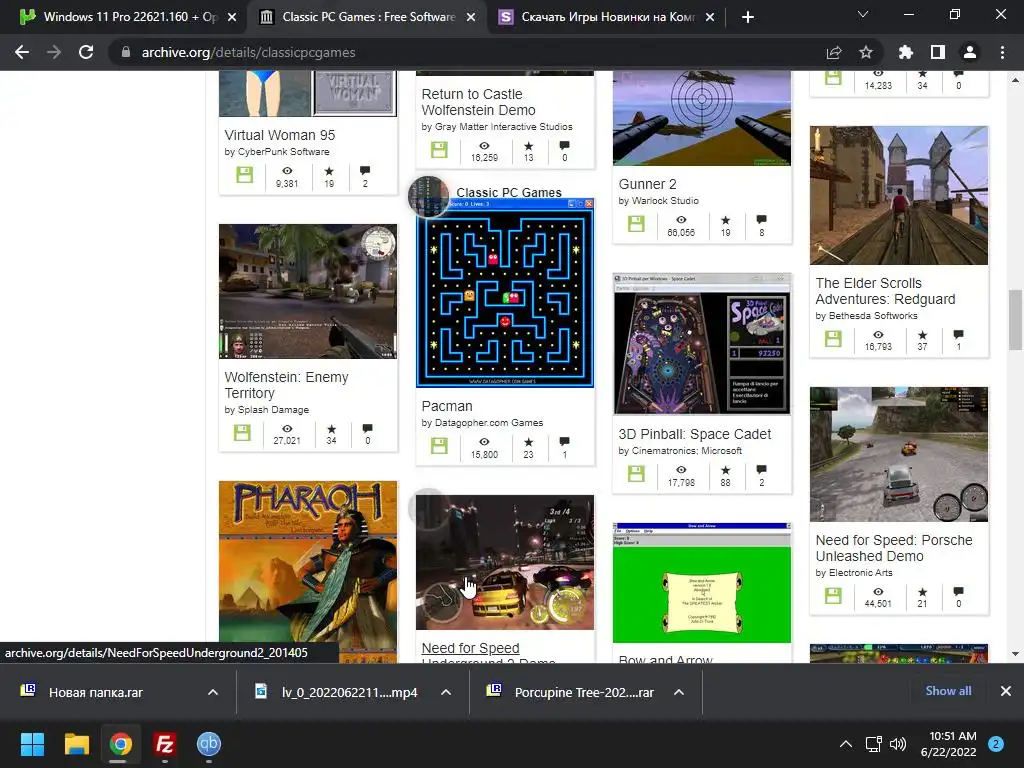Open the notification badge in system tray
The image size is (1024, 768).
click(996, 744)
